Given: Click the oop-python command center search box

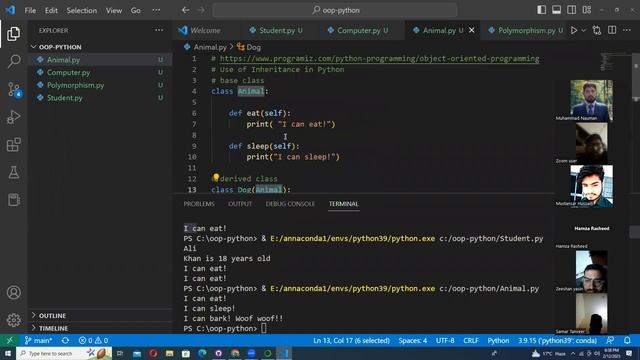Looking at the screenshot, I should point(335,10).
